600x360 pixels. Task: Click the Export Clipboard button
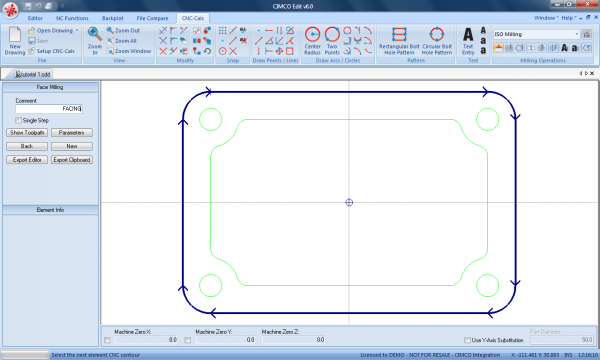[72, 160]
